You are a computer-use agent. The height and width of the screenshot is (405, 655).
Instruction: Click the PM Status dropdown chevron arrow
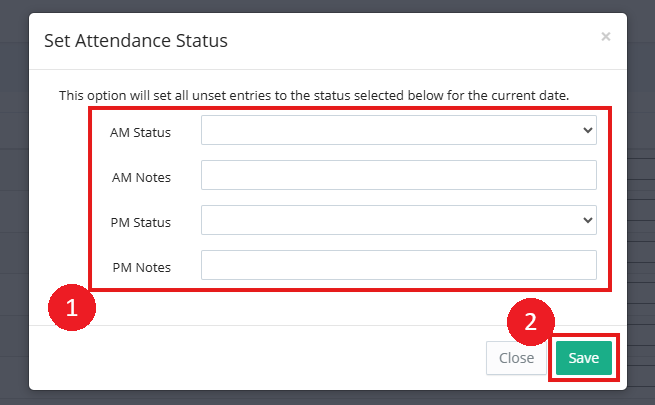click(586, 220)
